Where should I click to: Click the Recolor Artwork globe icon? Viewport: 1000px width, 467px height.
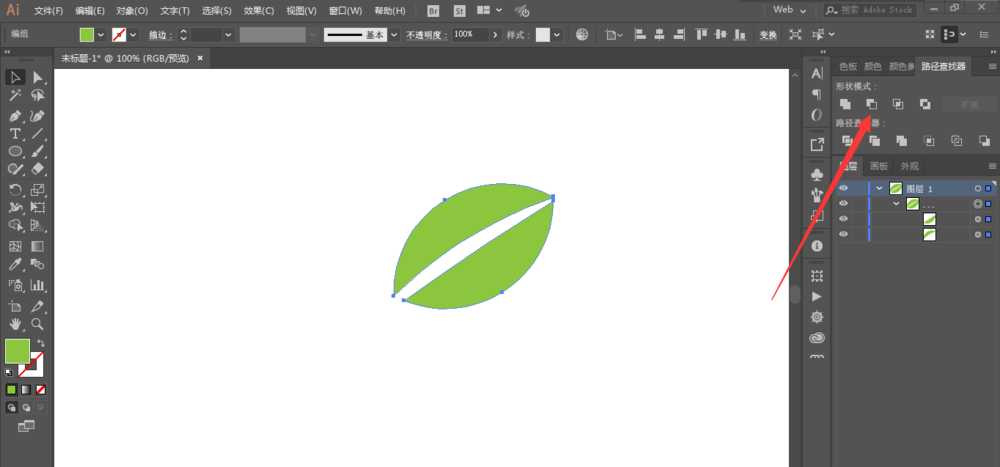582,34
